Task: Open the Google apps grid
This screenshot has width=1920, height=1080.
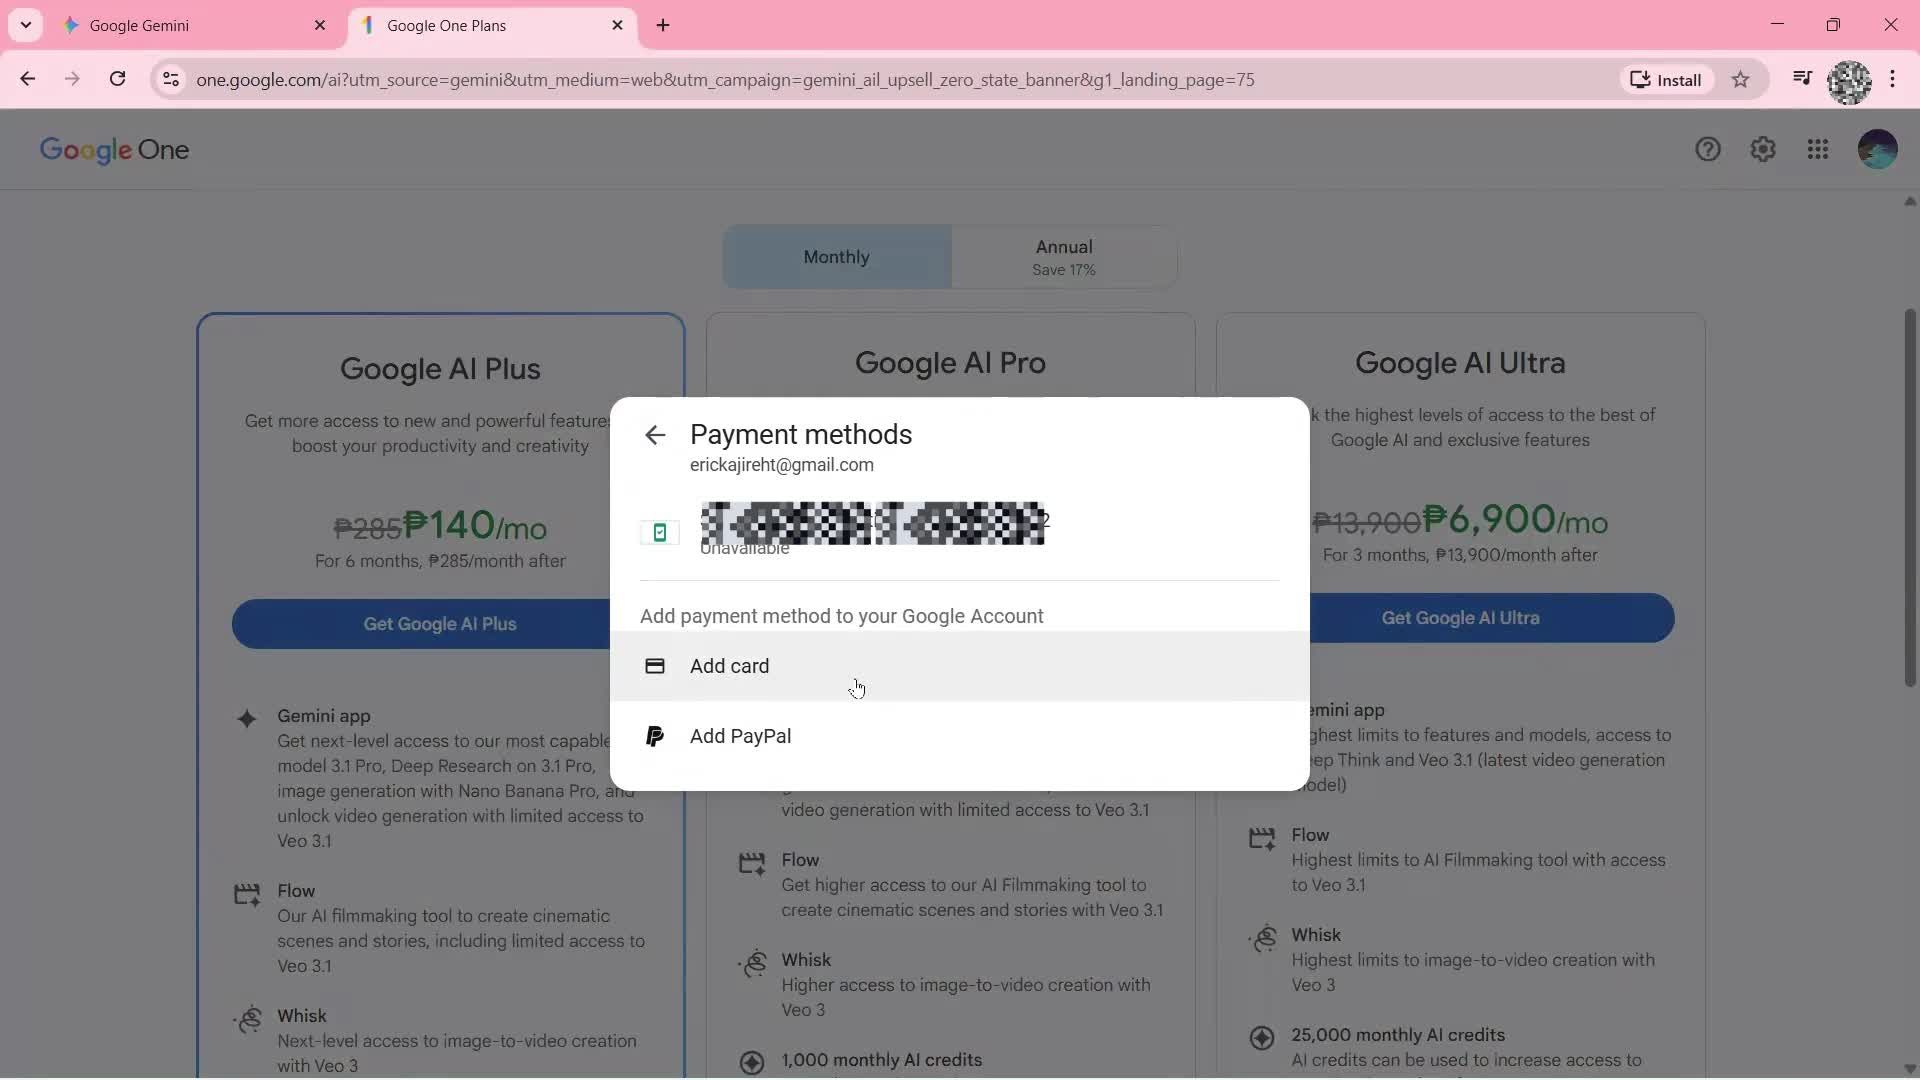Action: (x=1818, y=149)
